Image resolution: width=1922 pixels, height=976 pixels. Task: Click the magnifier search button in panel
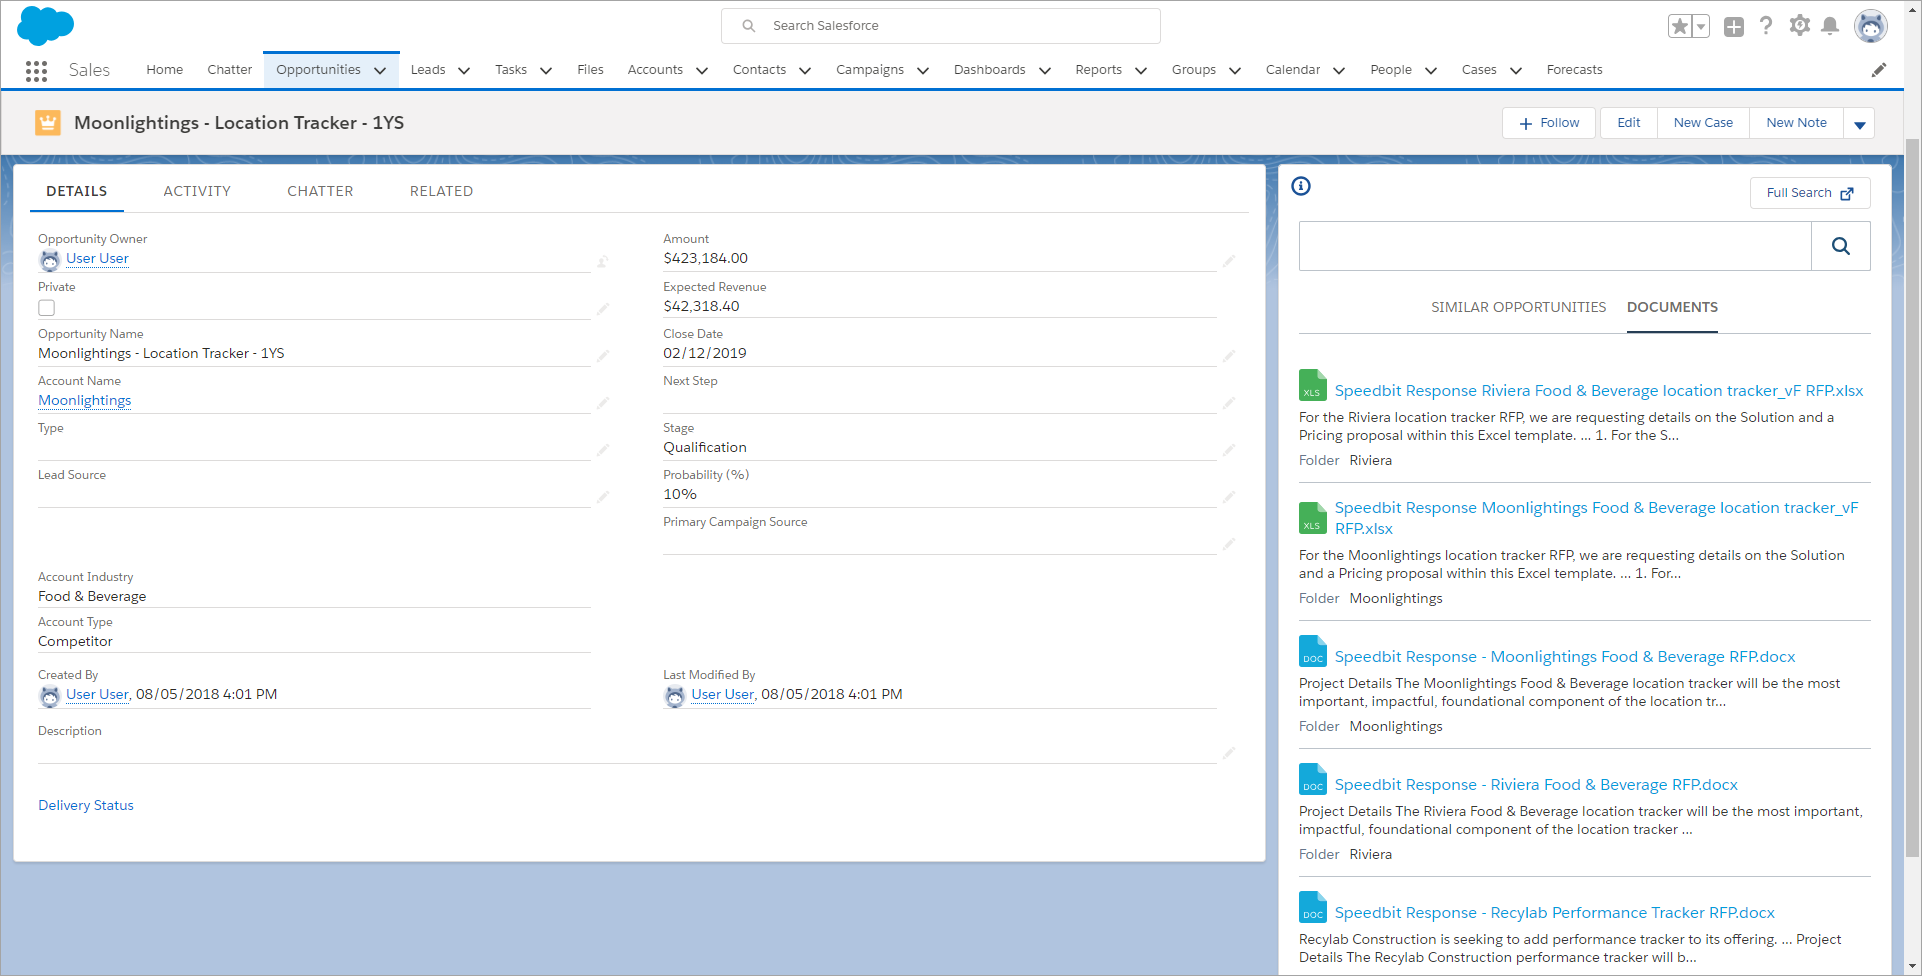click(1841, 246)
